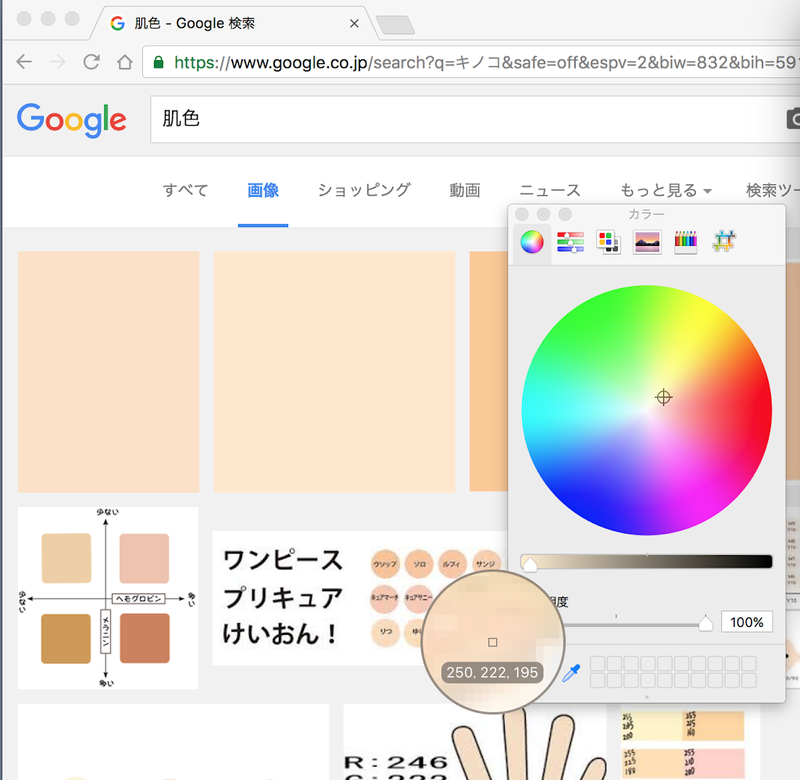Viewport: 800px width, 780px height.
Task: Open the color palettes tab
Action: (608, 242)
